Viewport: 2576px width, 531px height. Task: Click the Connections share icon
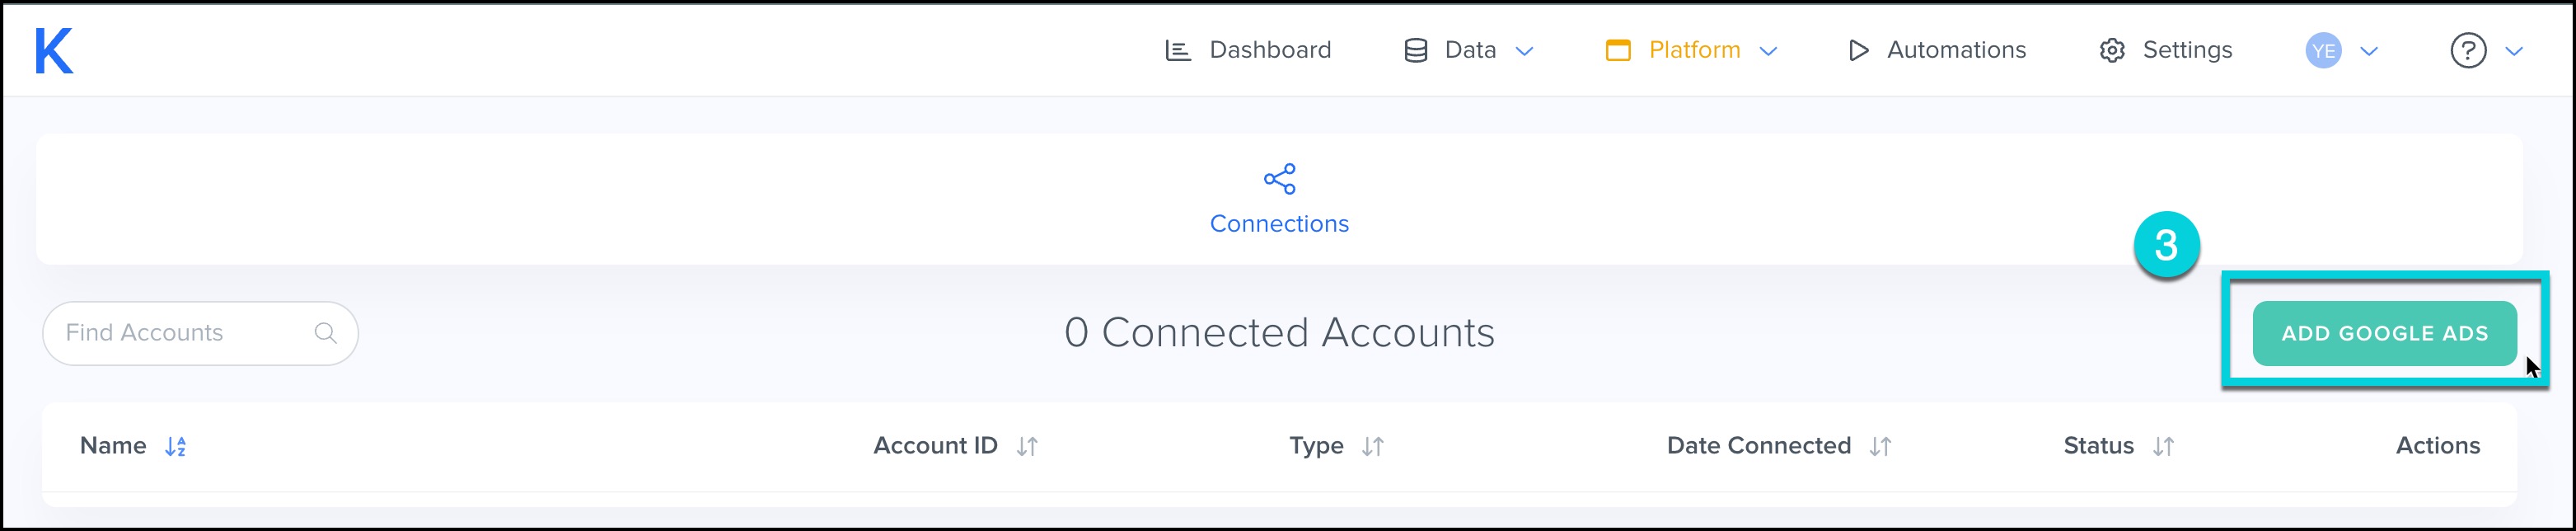[x=1279, y=179]
